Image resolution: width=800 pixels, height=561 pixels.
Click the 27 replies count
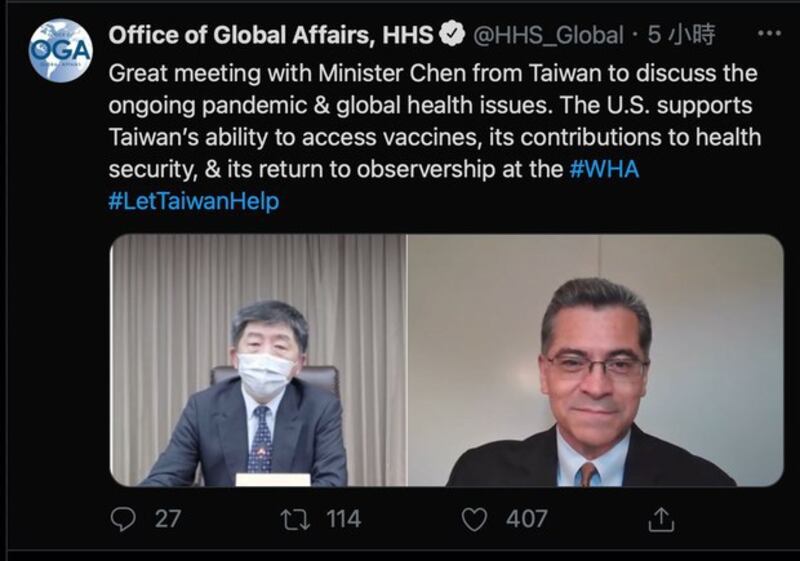pos(168,519)
